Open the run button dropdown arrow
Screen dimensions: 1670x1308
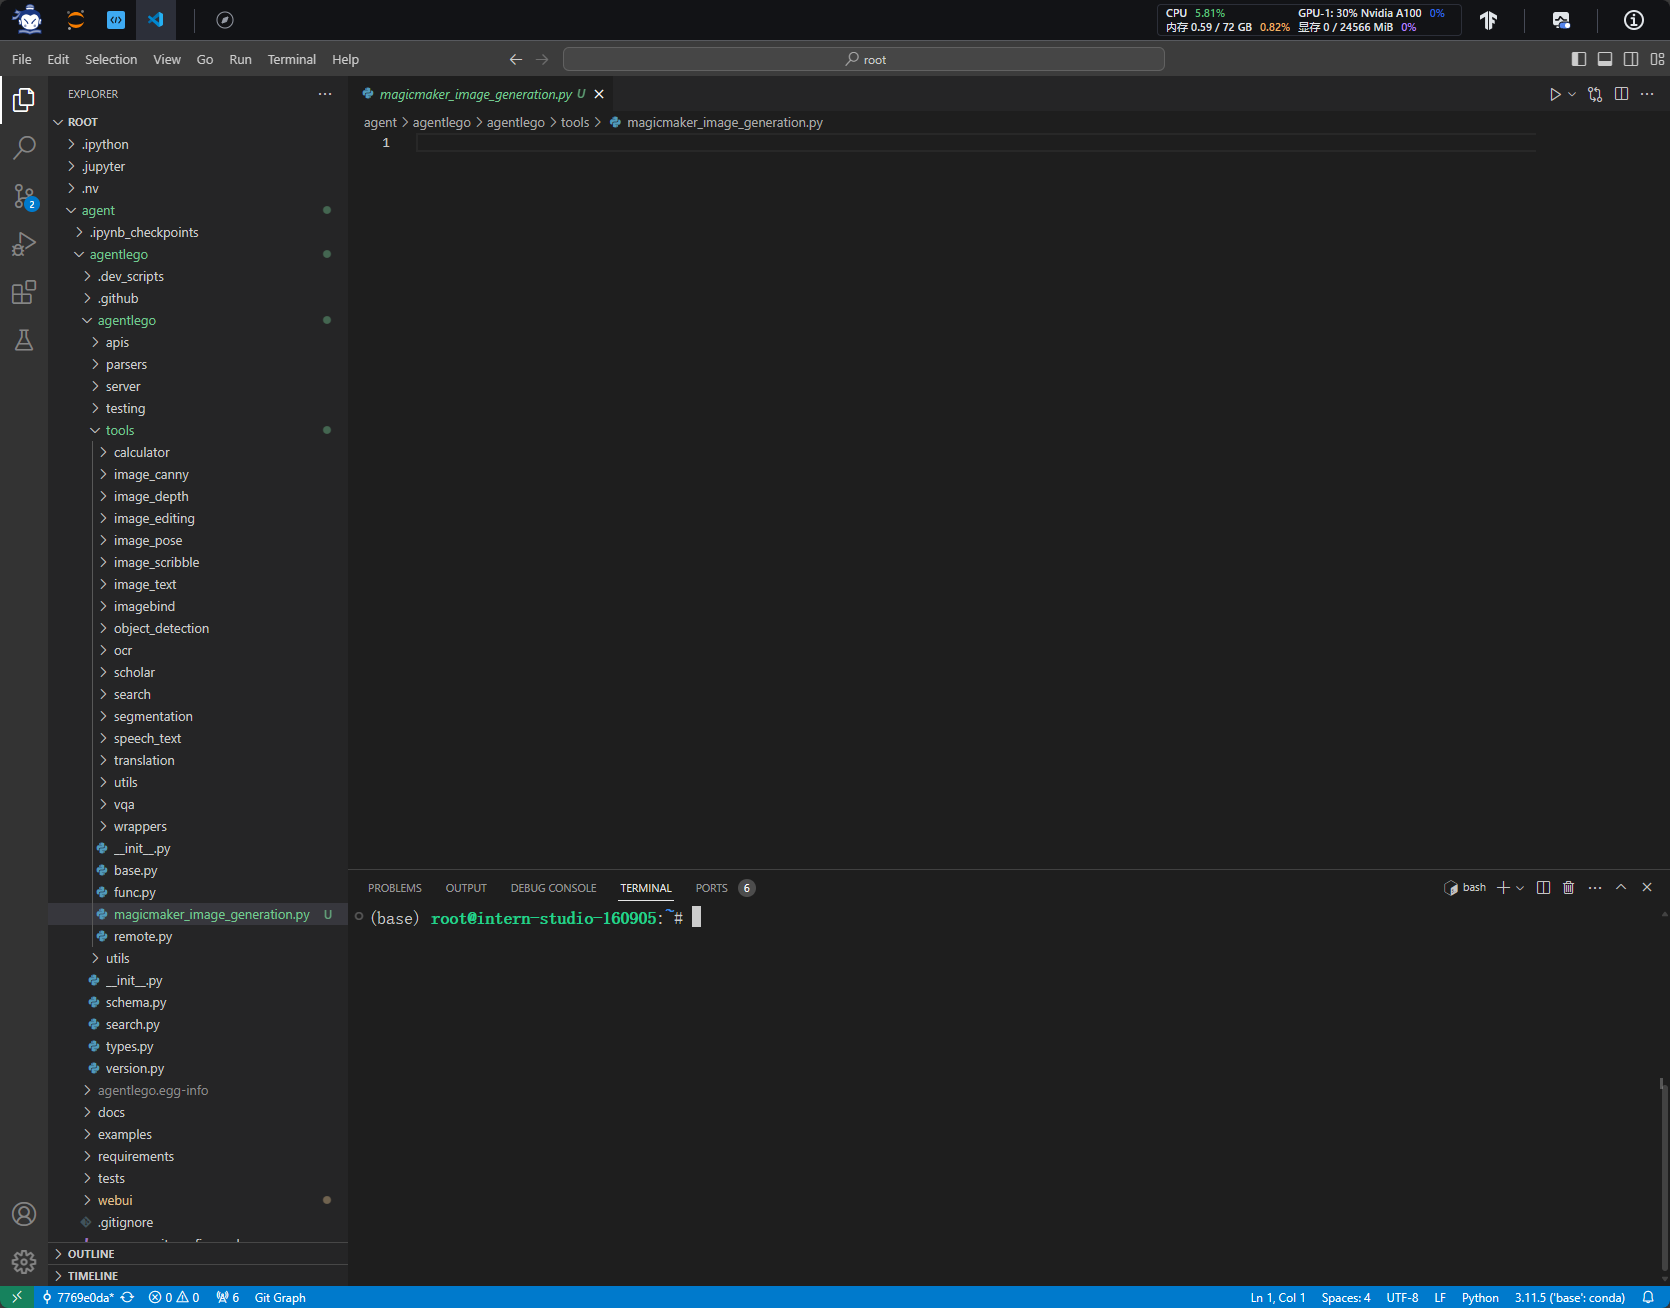coord(1572,94)
